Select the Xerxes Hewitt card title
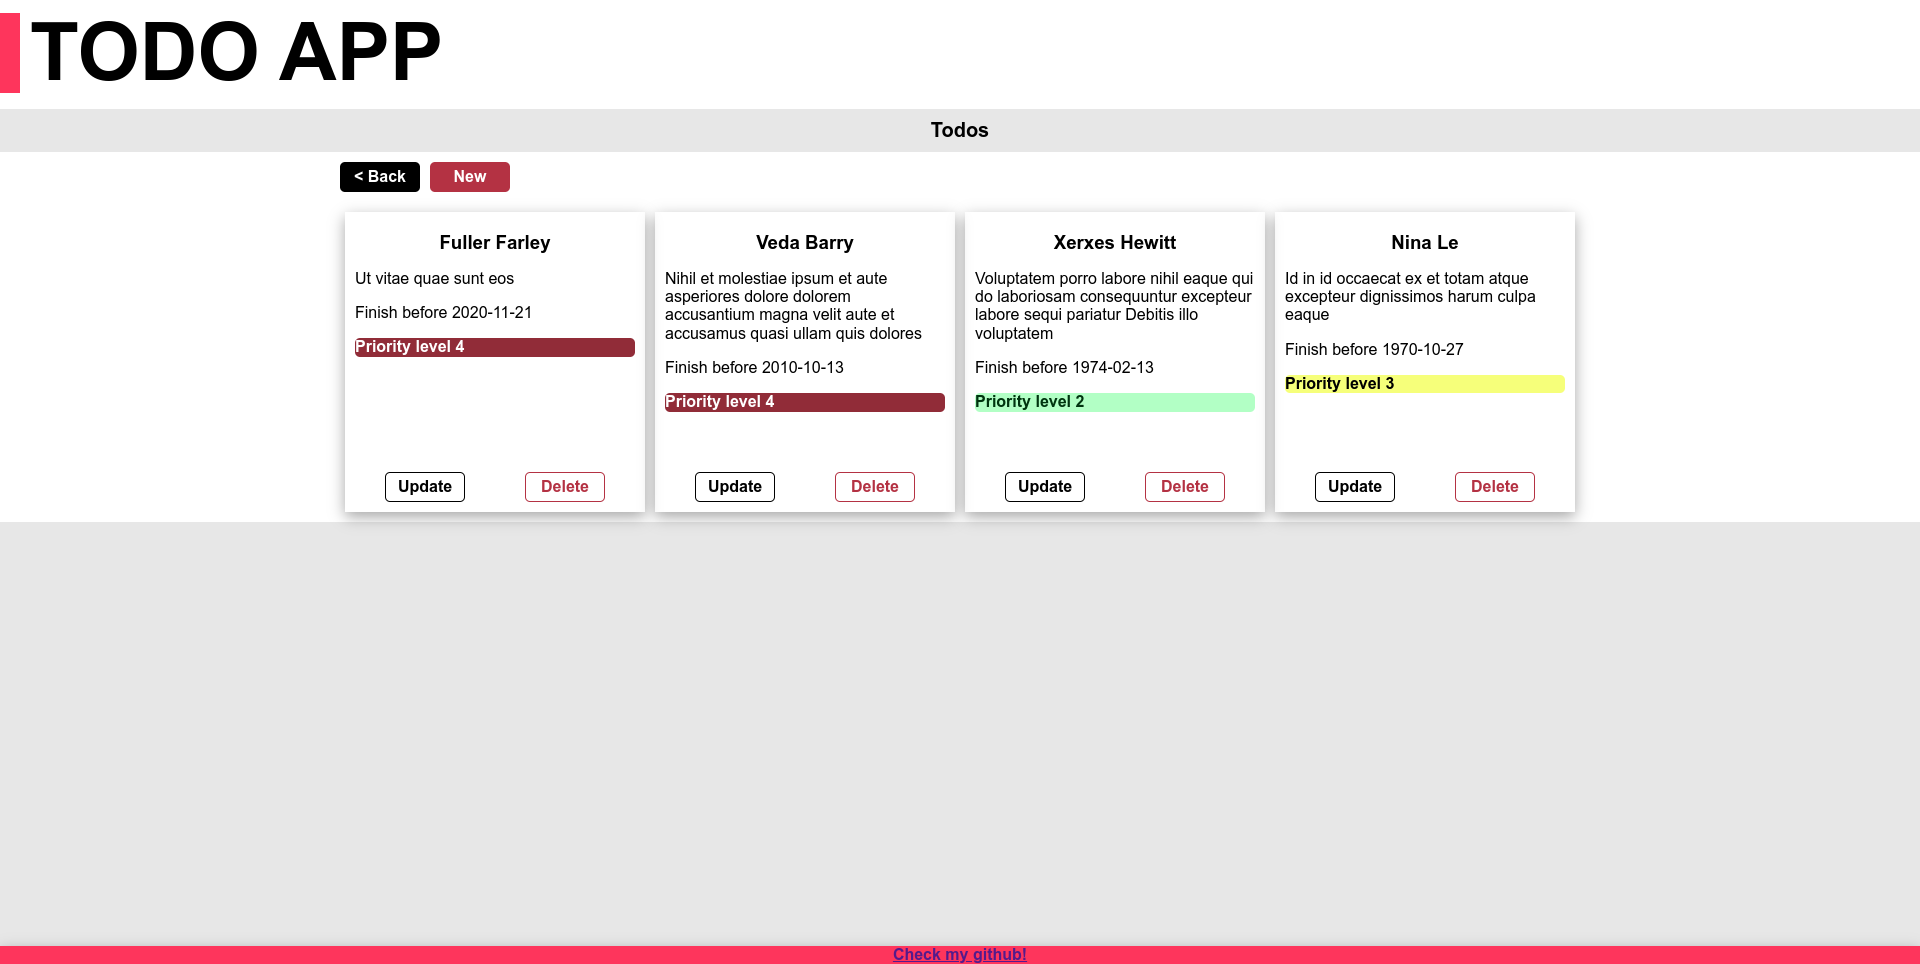Viewport: 1920px width, 964px height. click(x=1115, y=243)
